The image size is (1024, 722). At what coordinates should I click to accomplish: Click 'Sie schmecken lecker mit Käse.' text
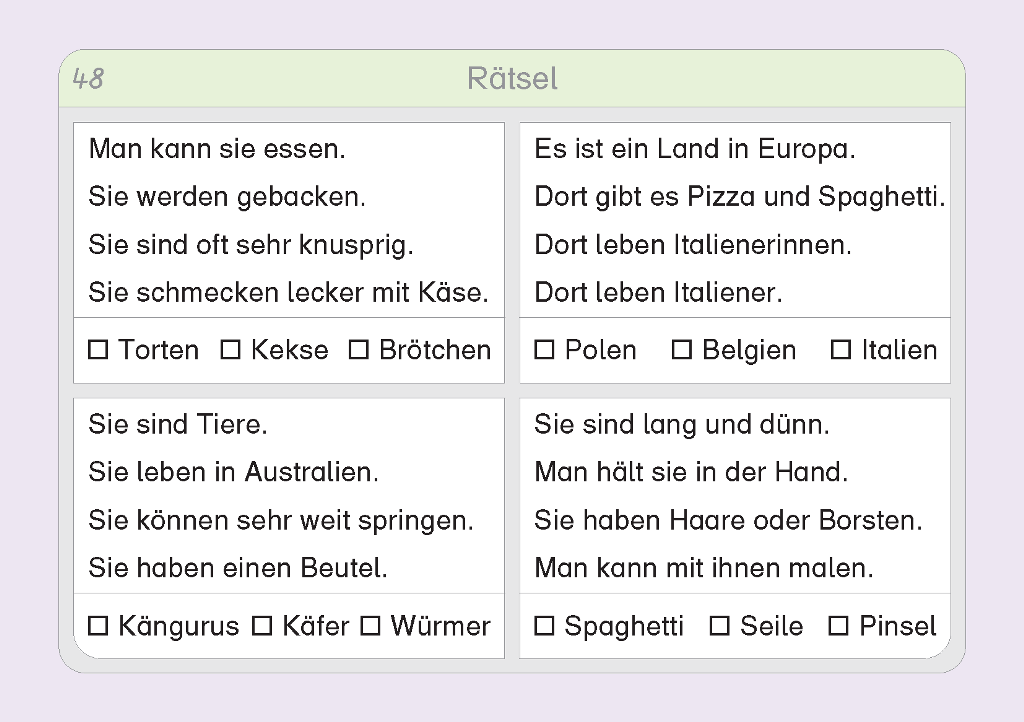(x=288, y=292)
